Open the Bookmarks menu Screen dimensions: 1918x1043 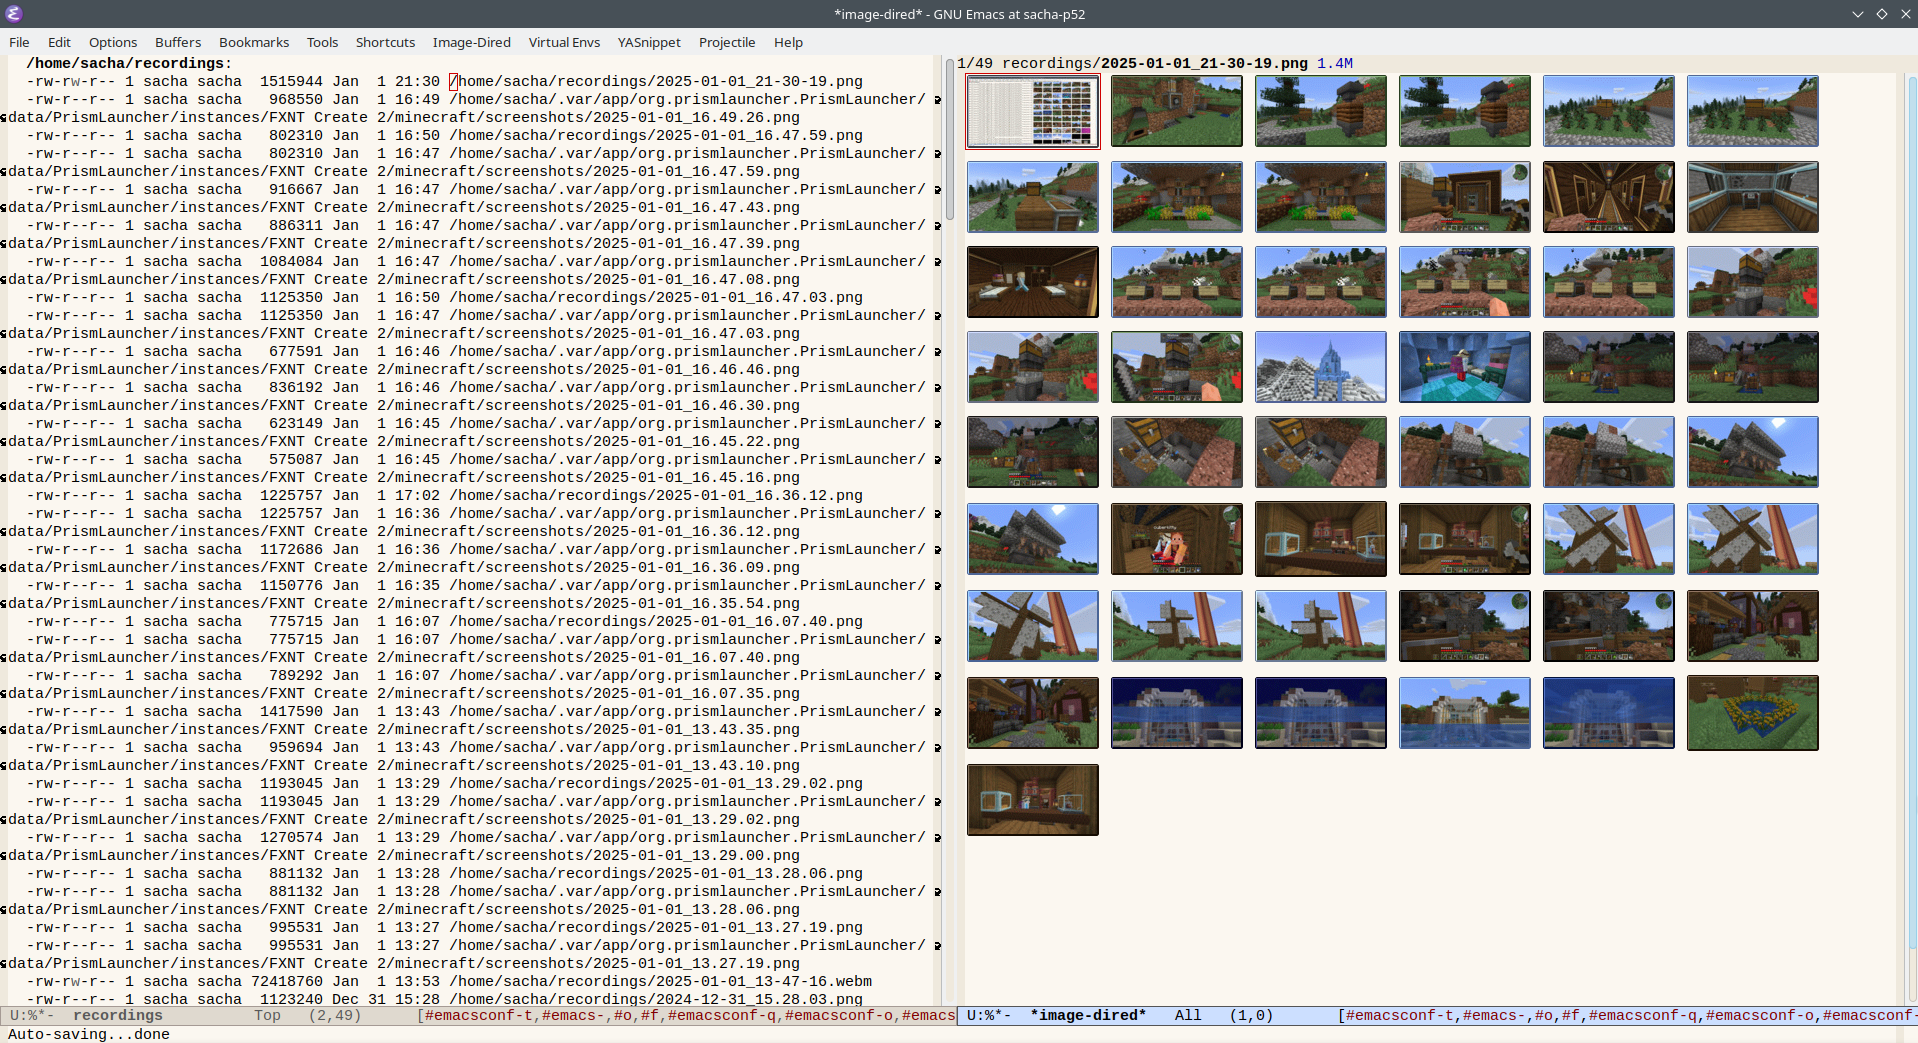coord(254,42)
